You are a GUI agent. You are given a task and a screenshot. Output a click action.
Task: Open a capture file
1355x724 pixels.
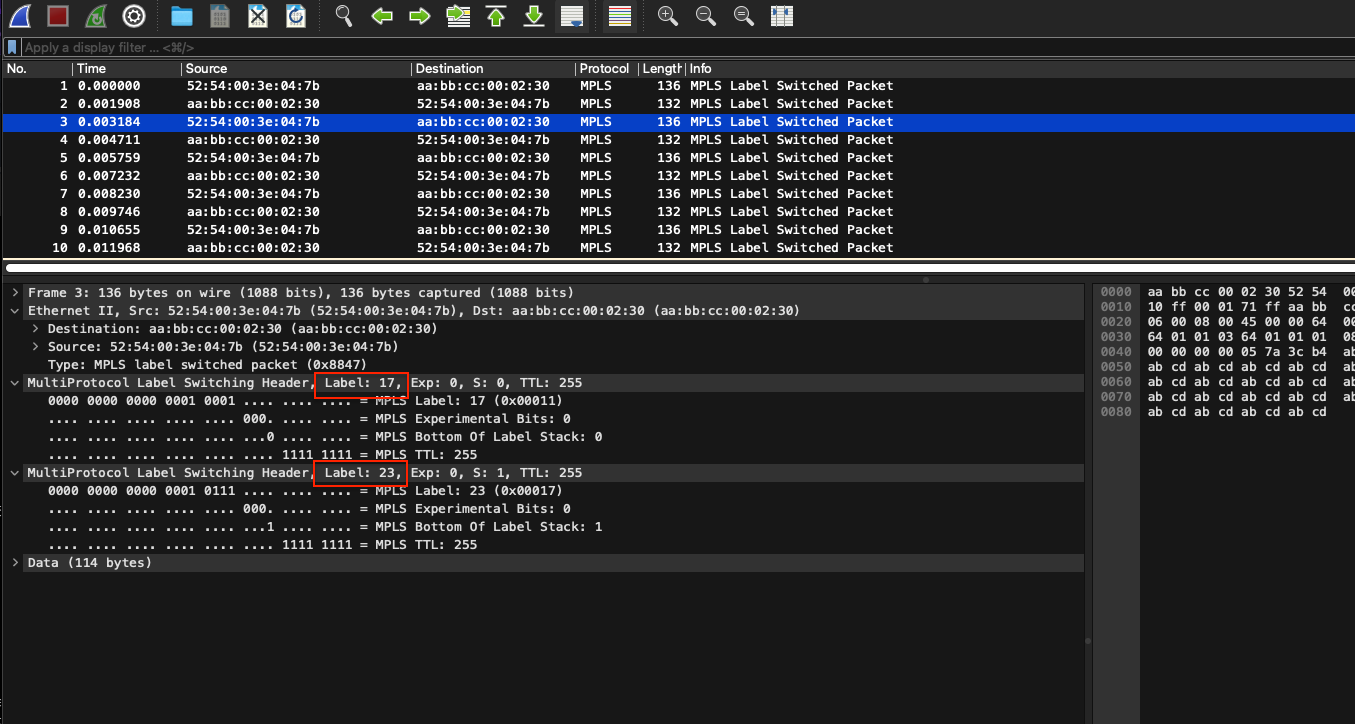(181, 16)
